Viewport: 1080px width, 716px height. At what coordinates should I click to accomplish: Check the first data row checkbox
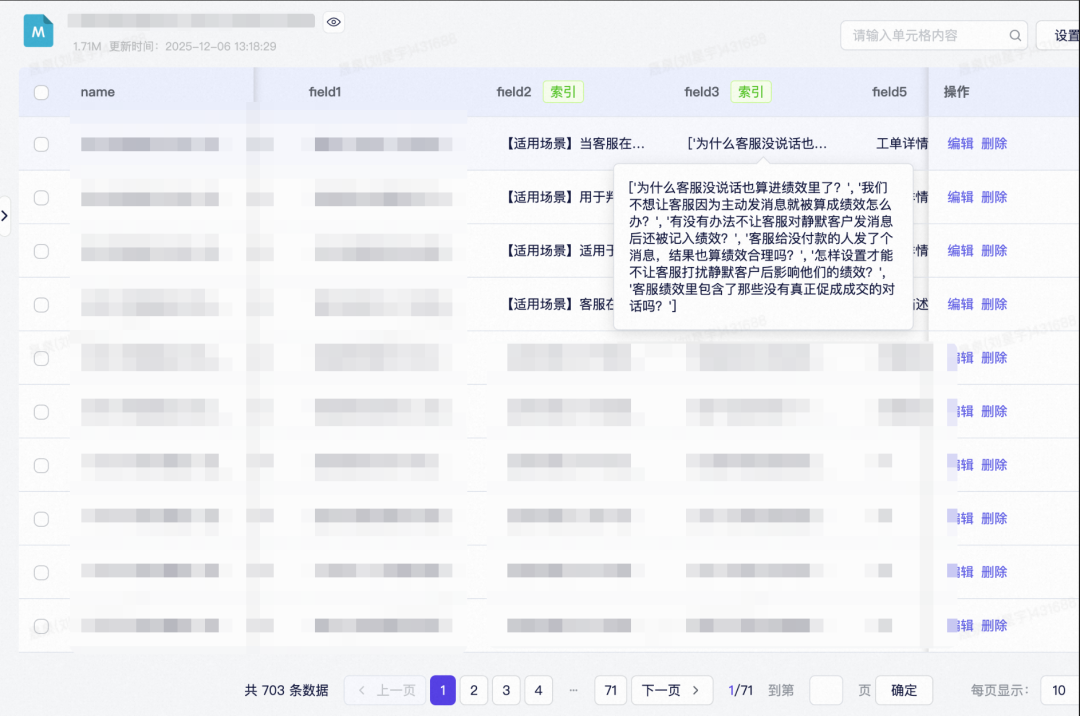coord(41,143)
